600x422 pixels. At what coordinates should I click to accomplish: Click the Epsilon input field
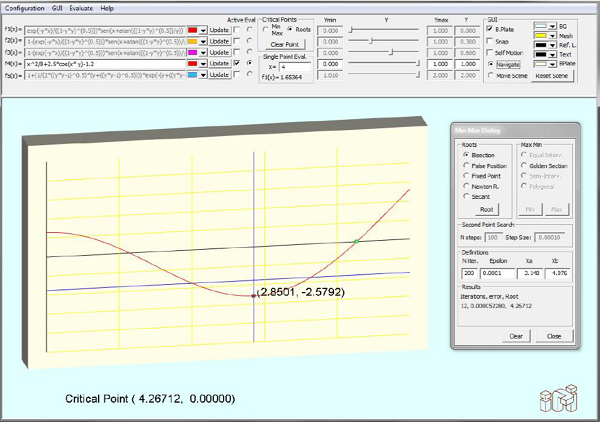point(497,272)
